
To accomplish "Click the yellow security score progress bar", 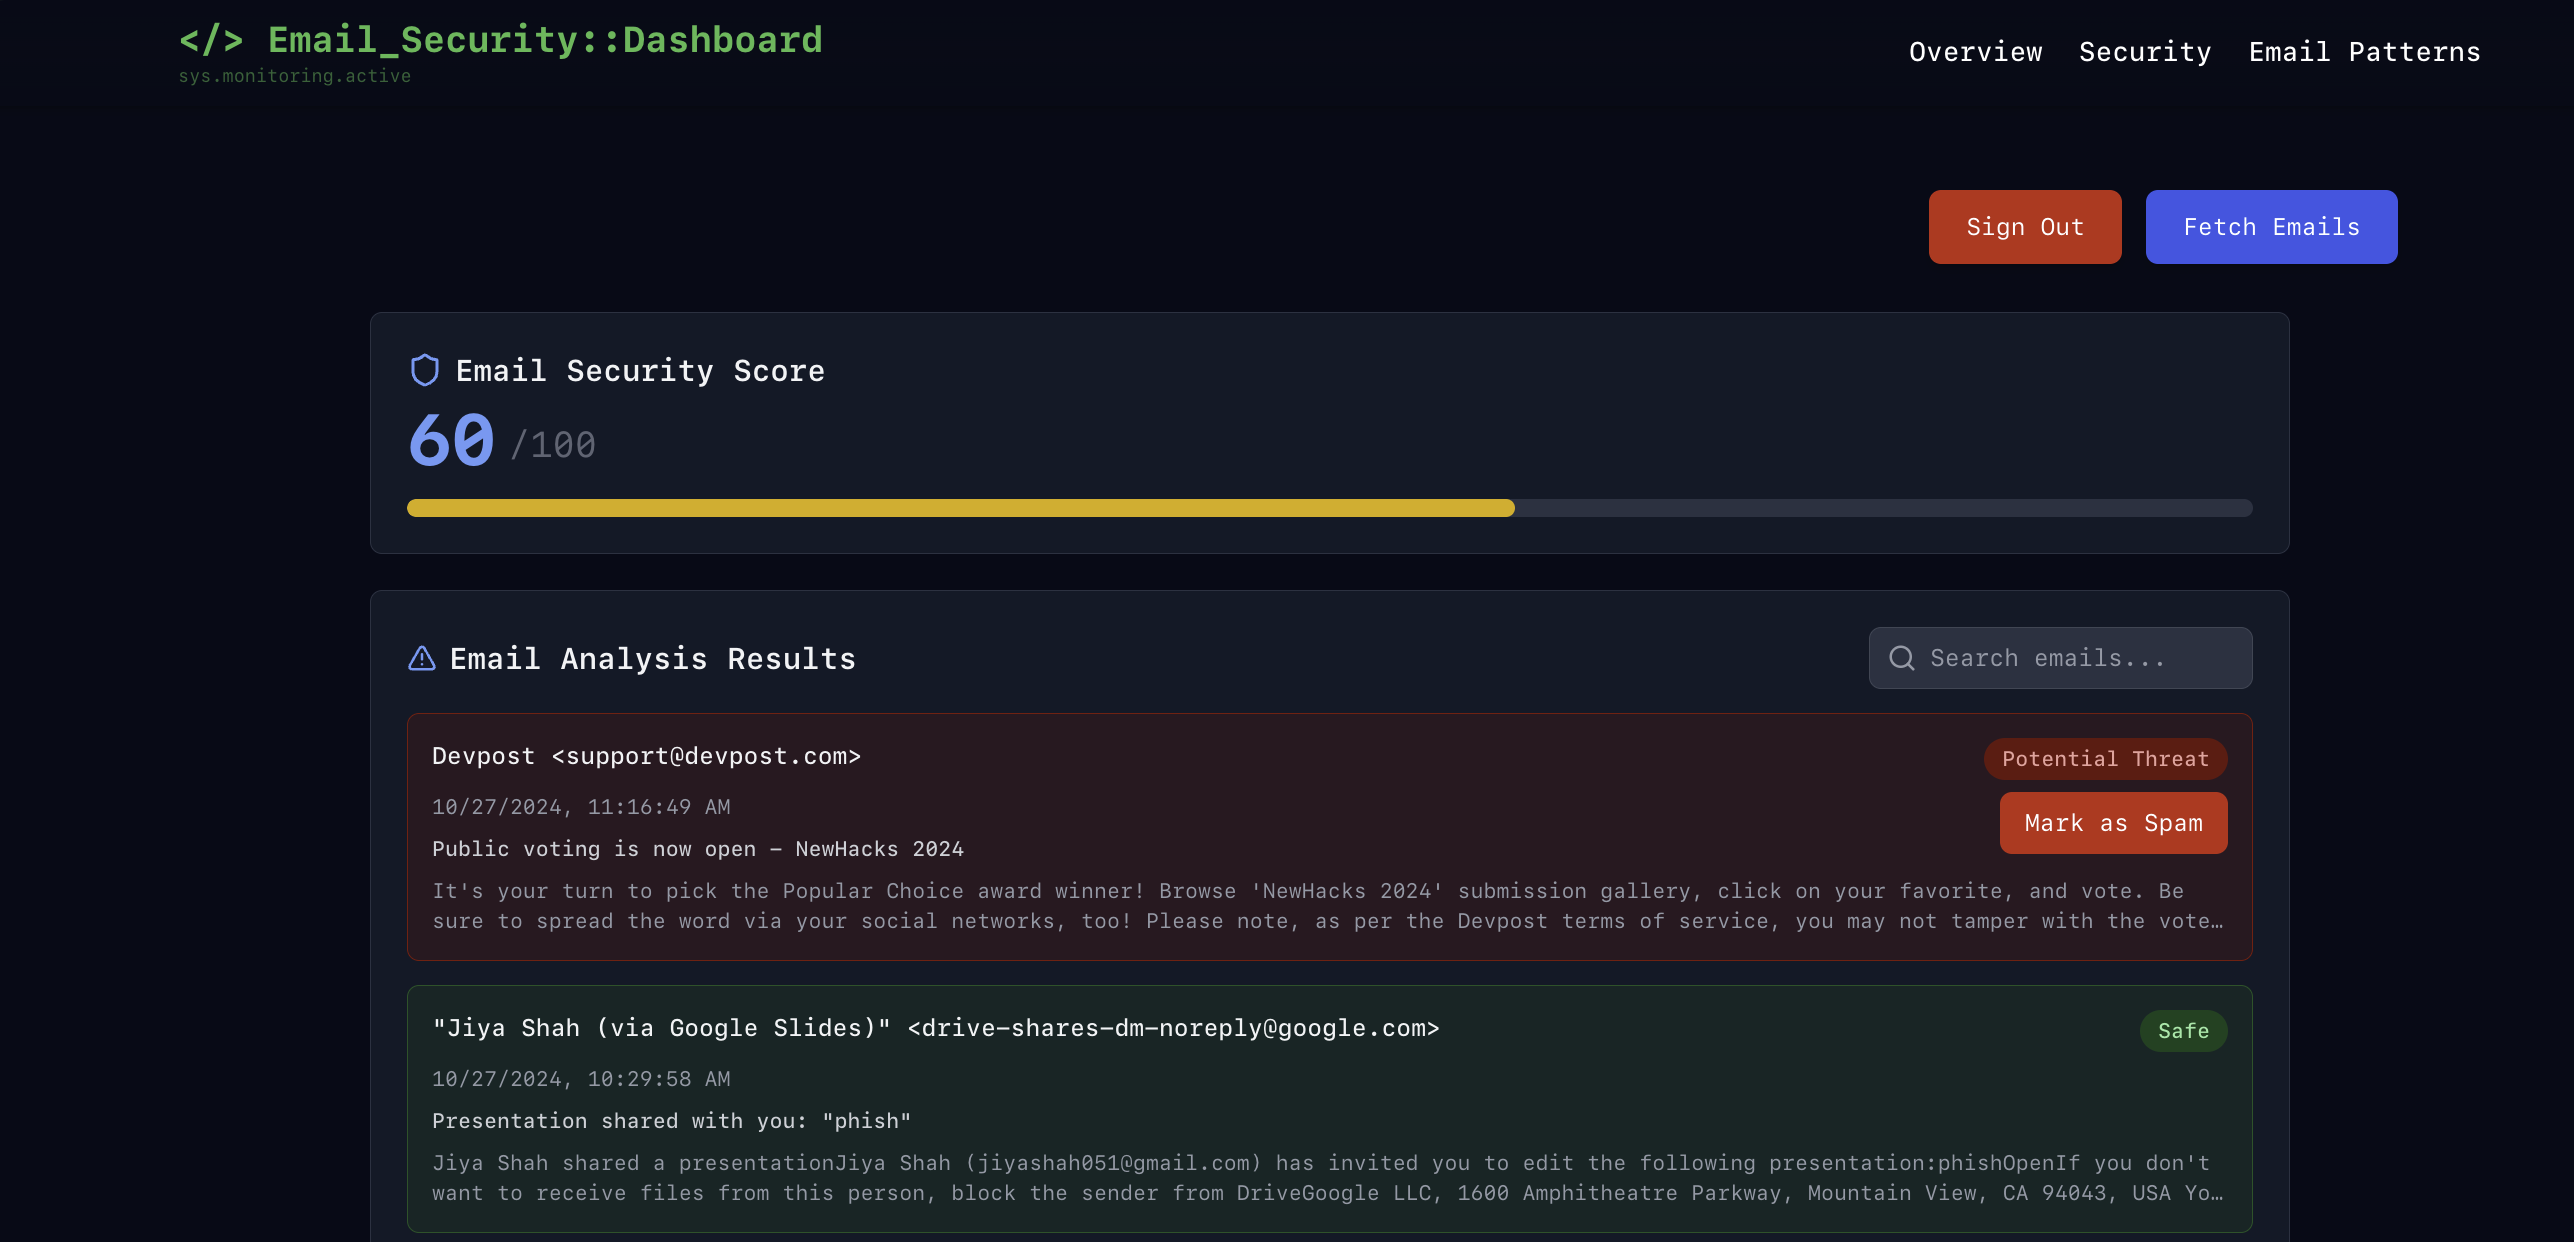I will pyautogui.click(x=960, y=508).
